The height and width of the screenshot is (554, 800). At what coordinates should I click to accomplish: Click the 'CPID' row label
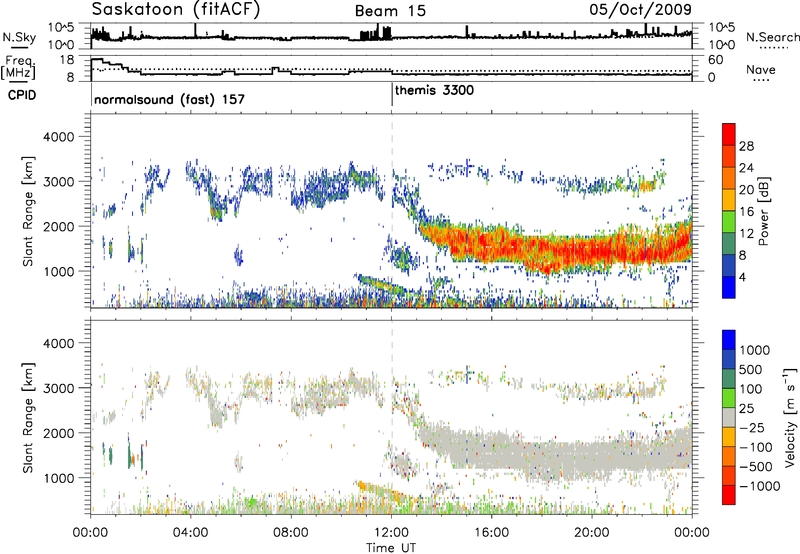pyautogui.click(x=22, y=95)
